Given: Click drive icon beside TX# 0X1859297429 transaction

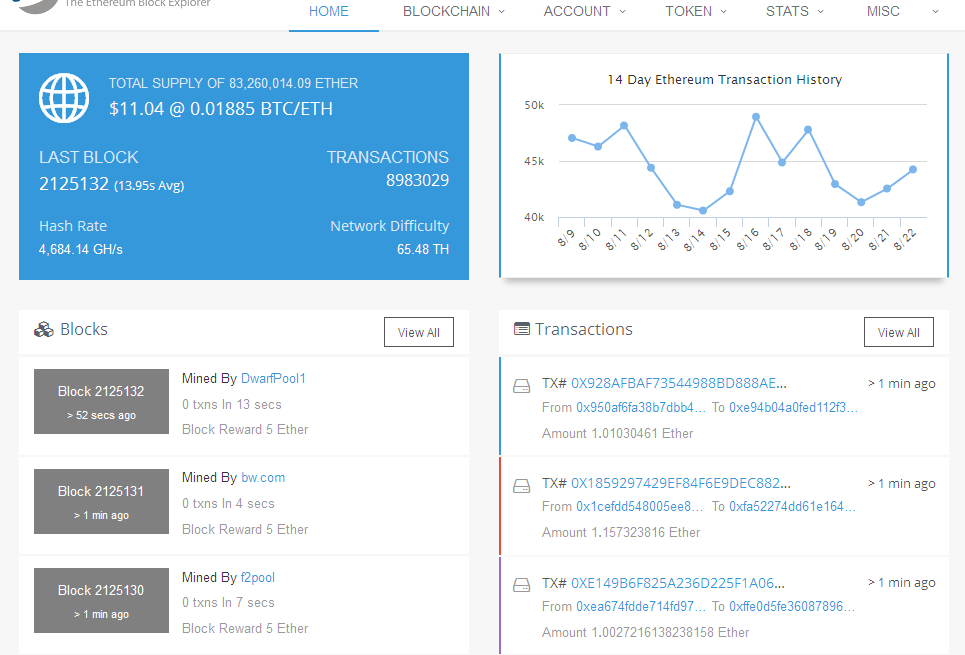Looking at the screenshot, I should [x=521, y=486].
